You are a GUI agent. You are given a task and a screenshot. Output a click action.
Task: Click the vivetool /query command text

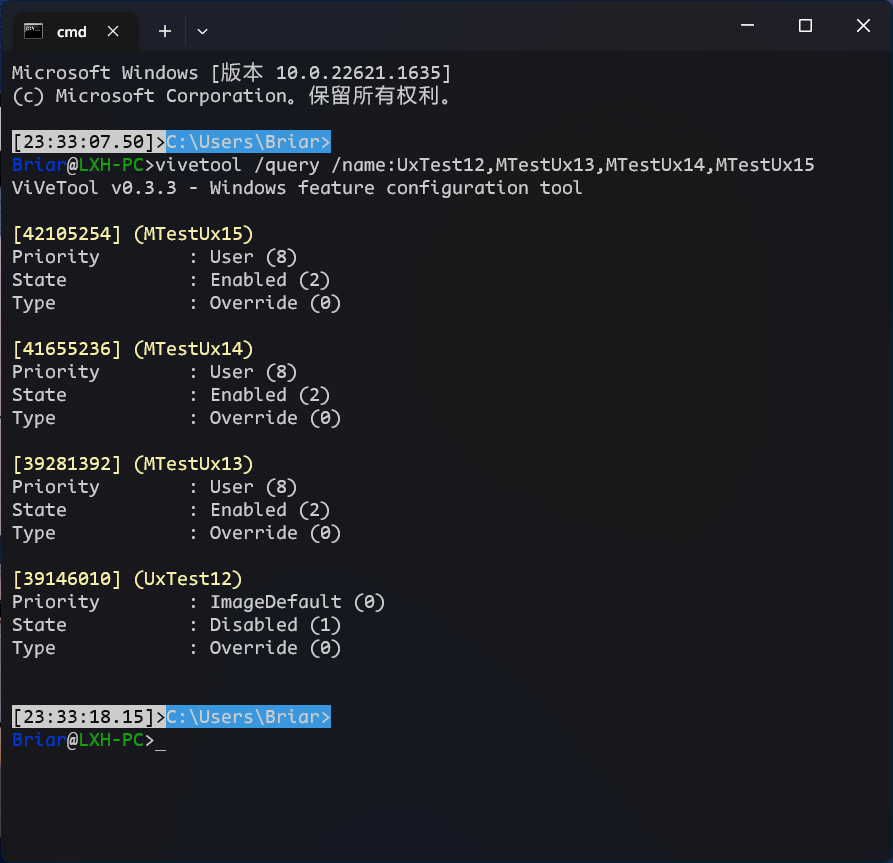[485, 165]
